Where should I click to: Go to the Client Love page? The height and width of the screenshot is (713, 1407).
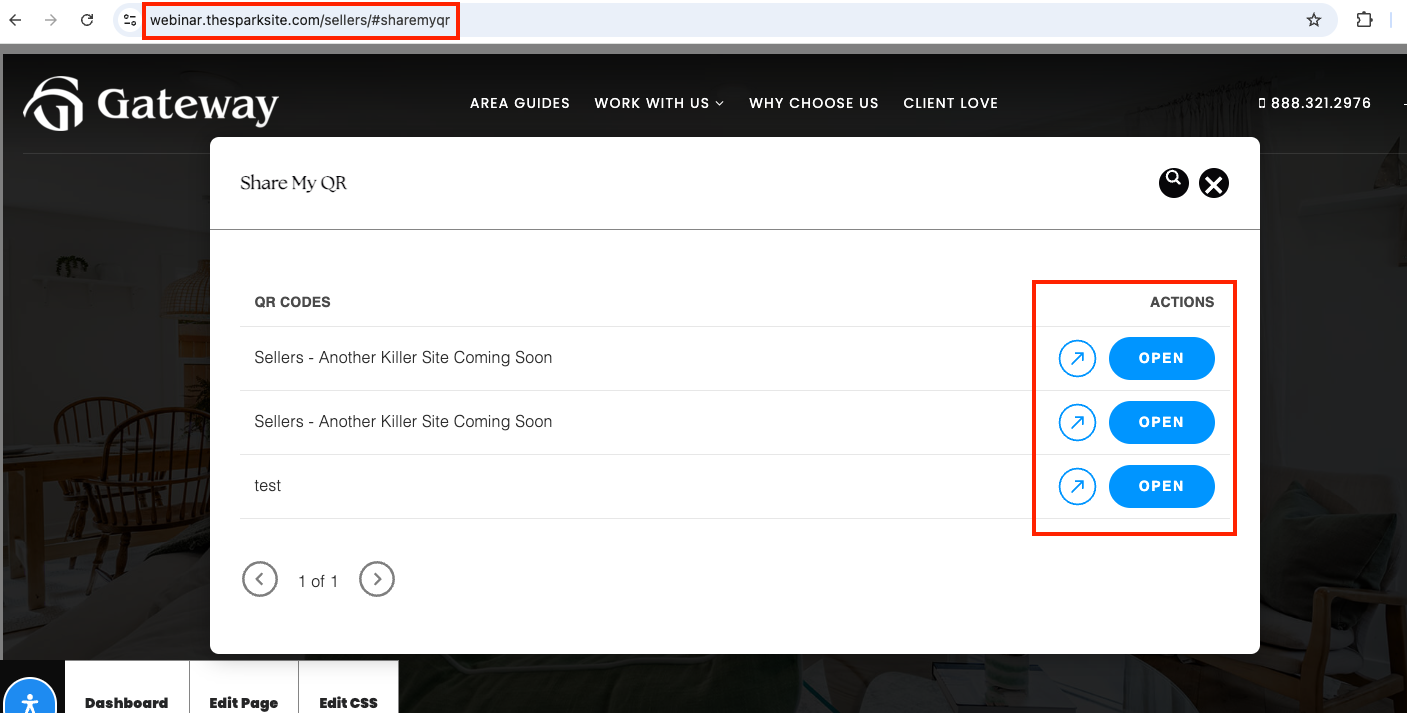tap(951, 103)
